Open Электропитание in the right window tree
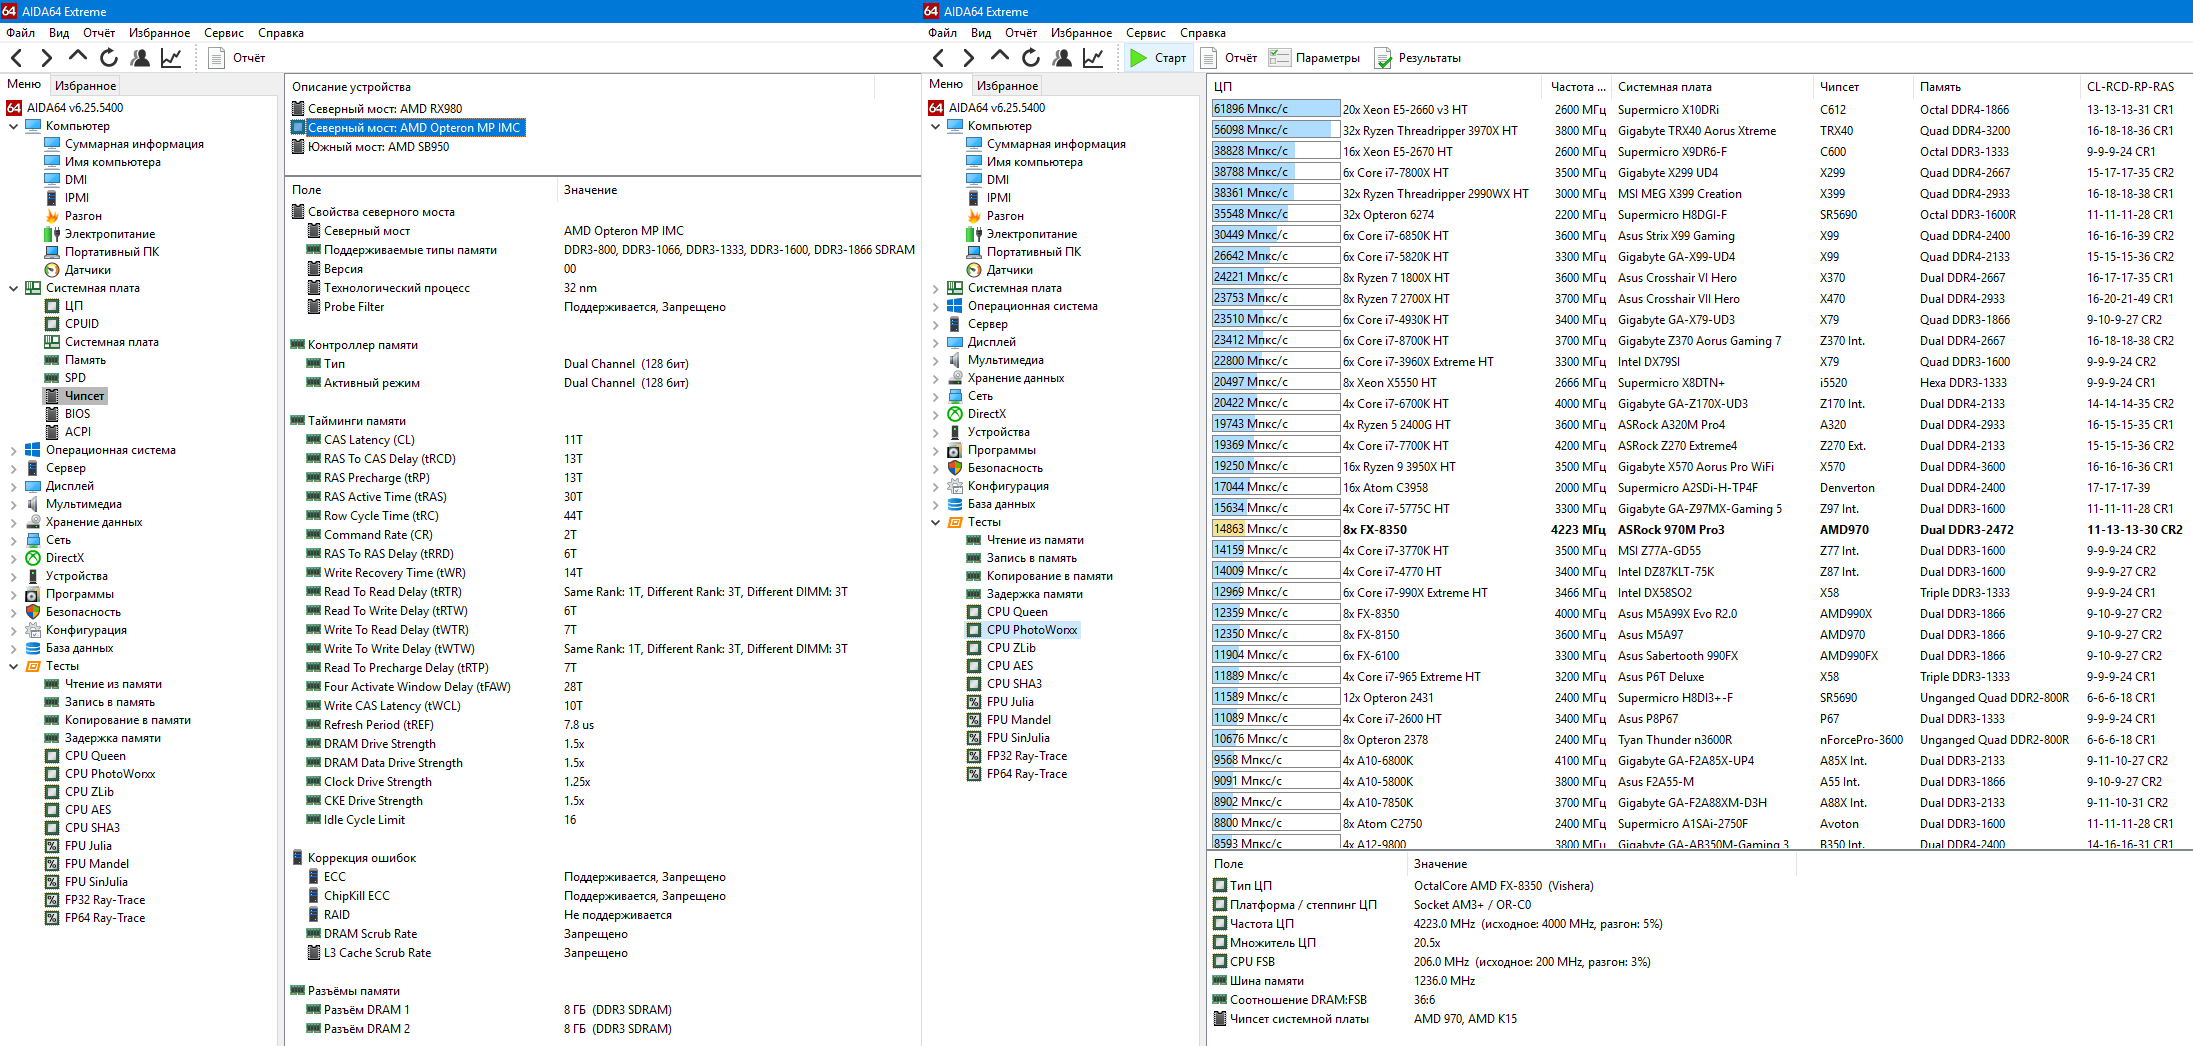This screenshot has height=1046, width=2193. (1032, 234)
